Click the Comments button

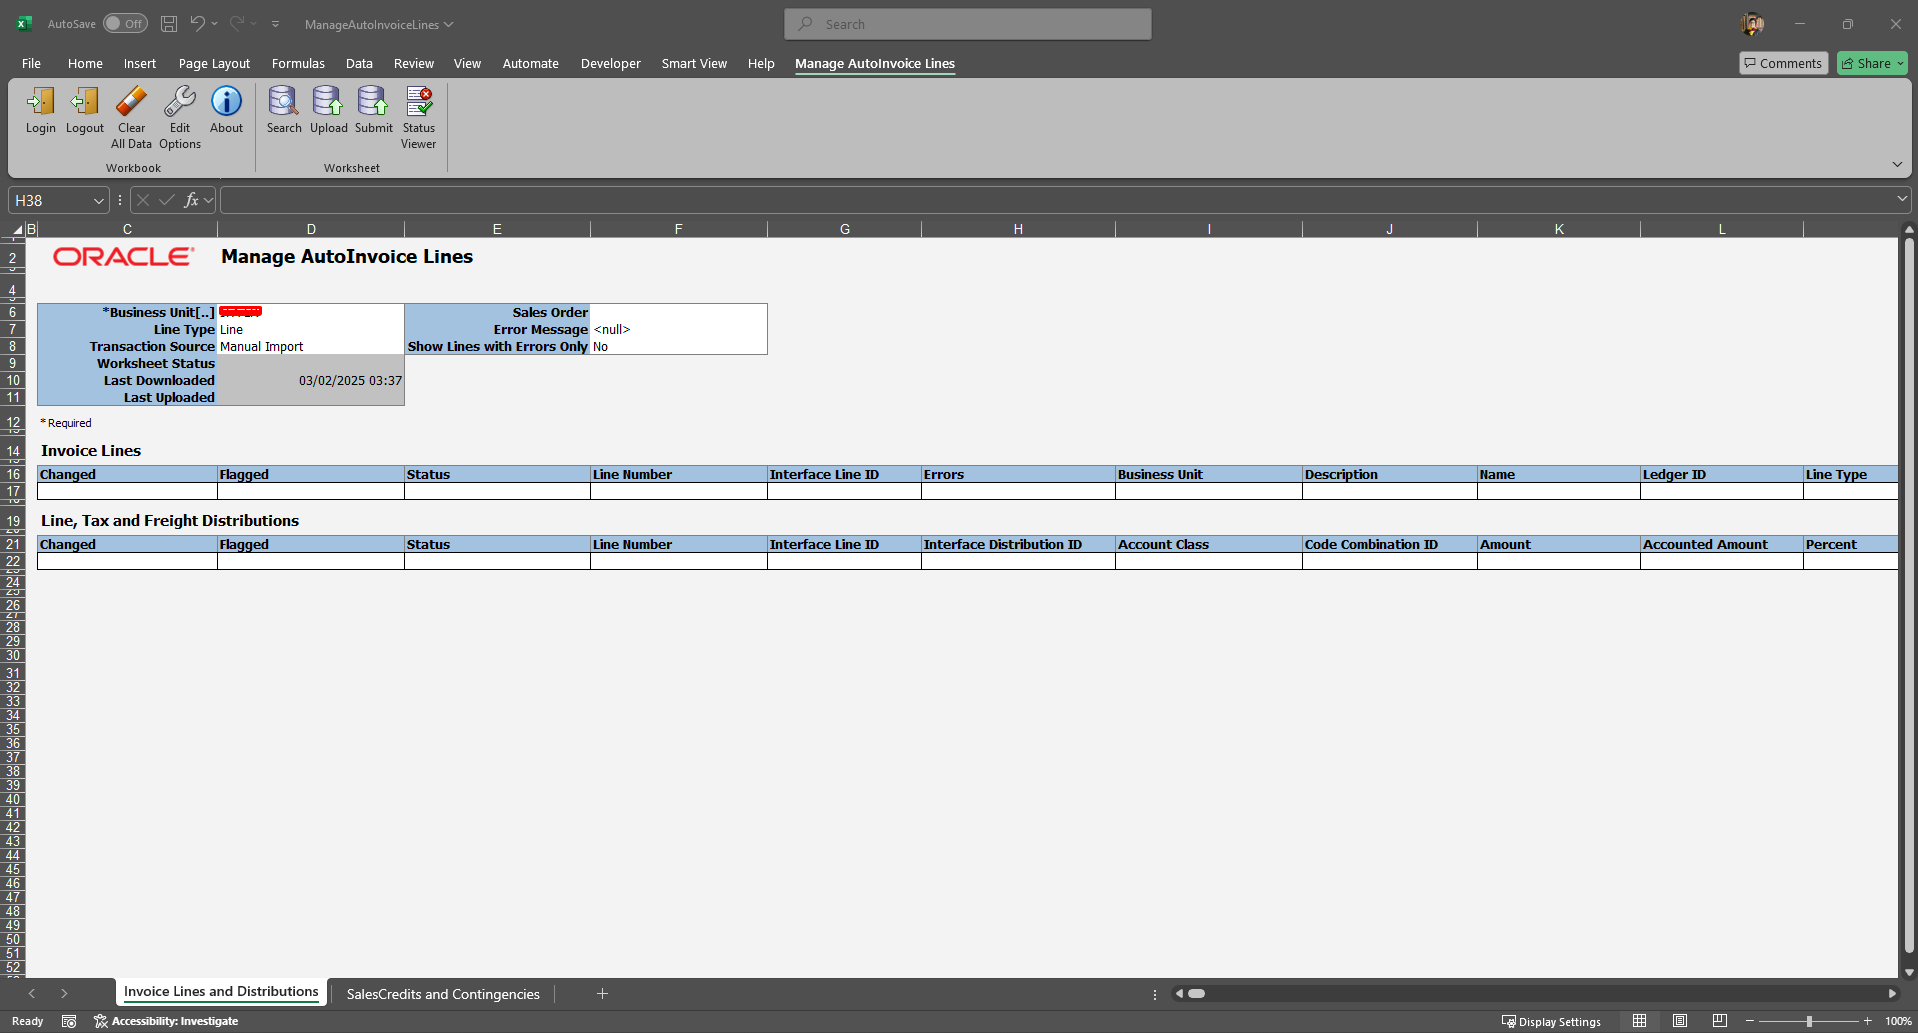tap(1782, 63)
